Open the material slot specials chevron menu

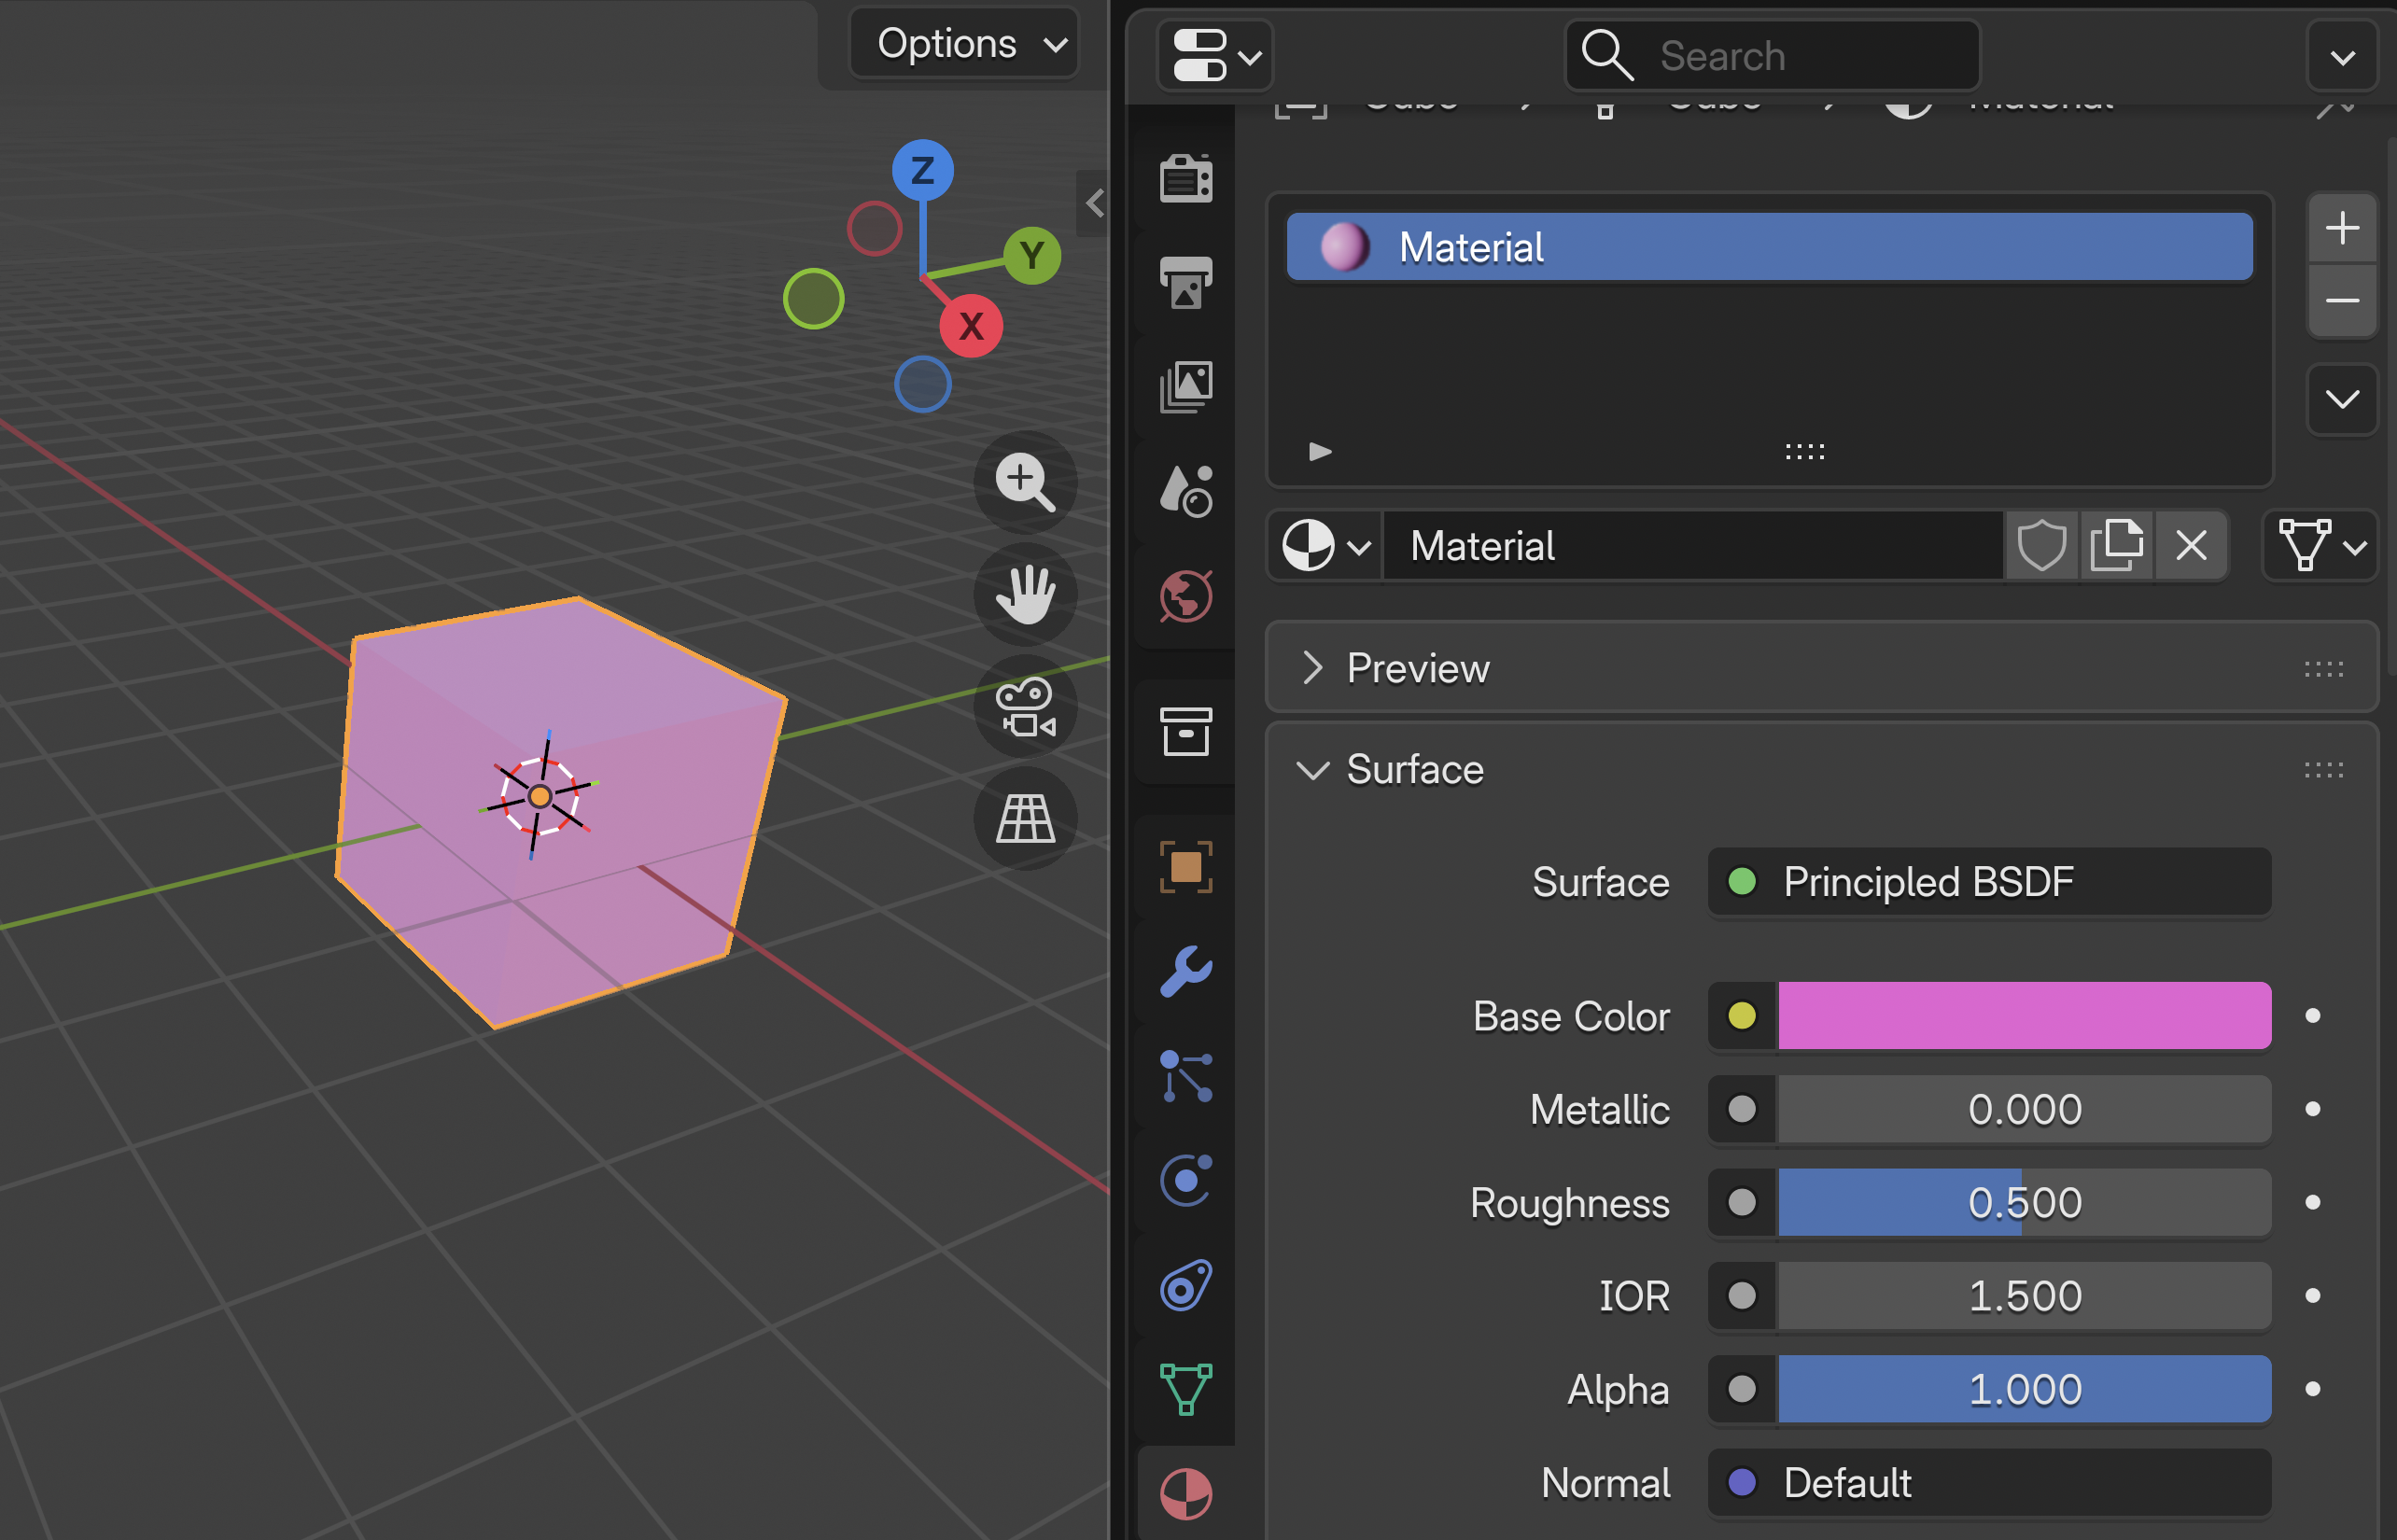click(x=2342, y=399)
